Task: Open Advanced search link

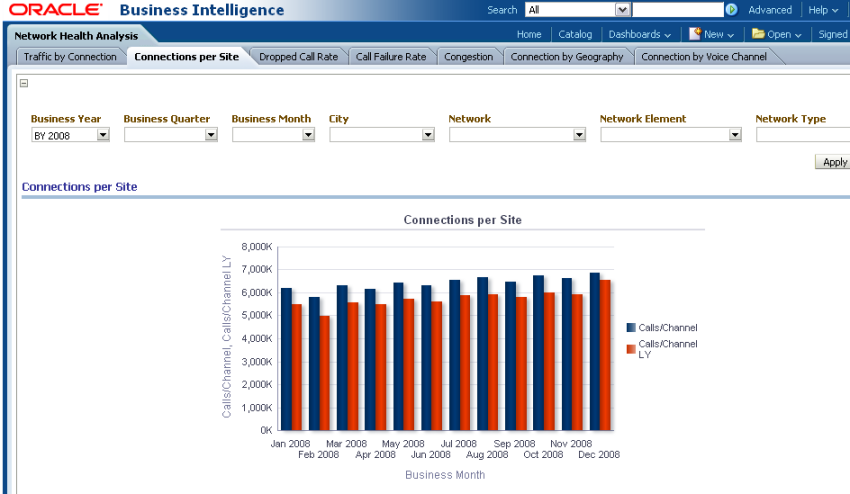Action: tap(770, 10)
